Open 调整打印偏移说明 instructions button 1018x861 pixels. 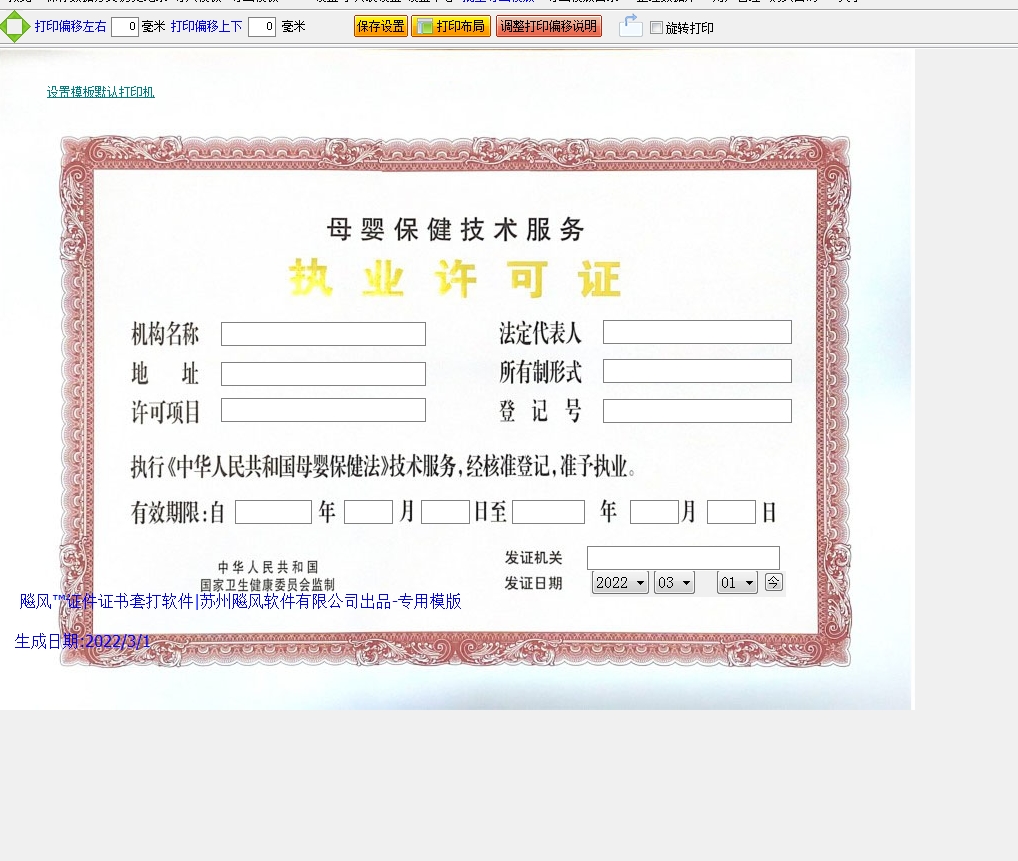548,27
